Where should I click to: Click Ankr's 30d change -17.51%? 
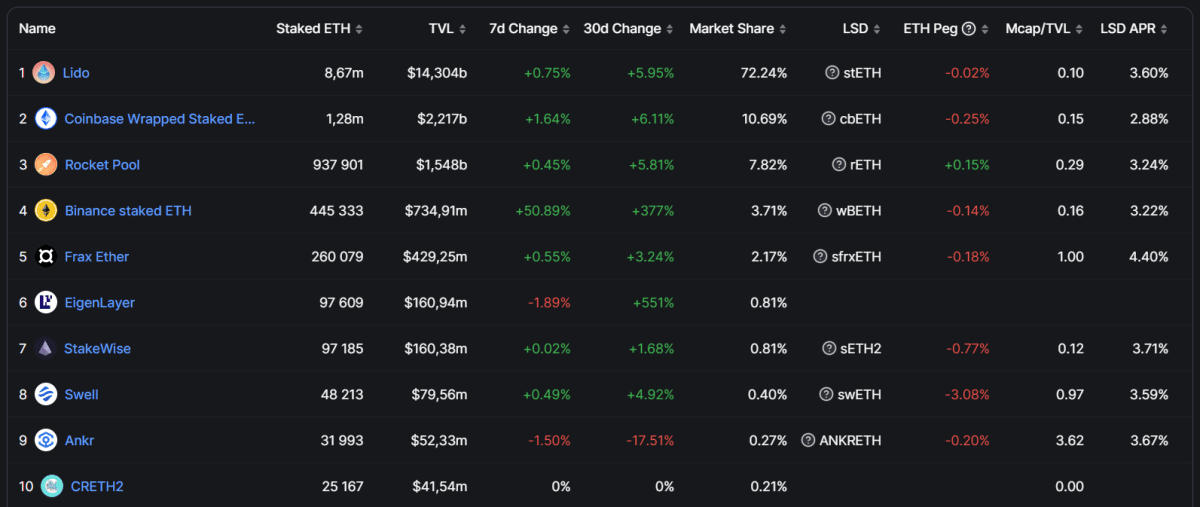point(650,441)
